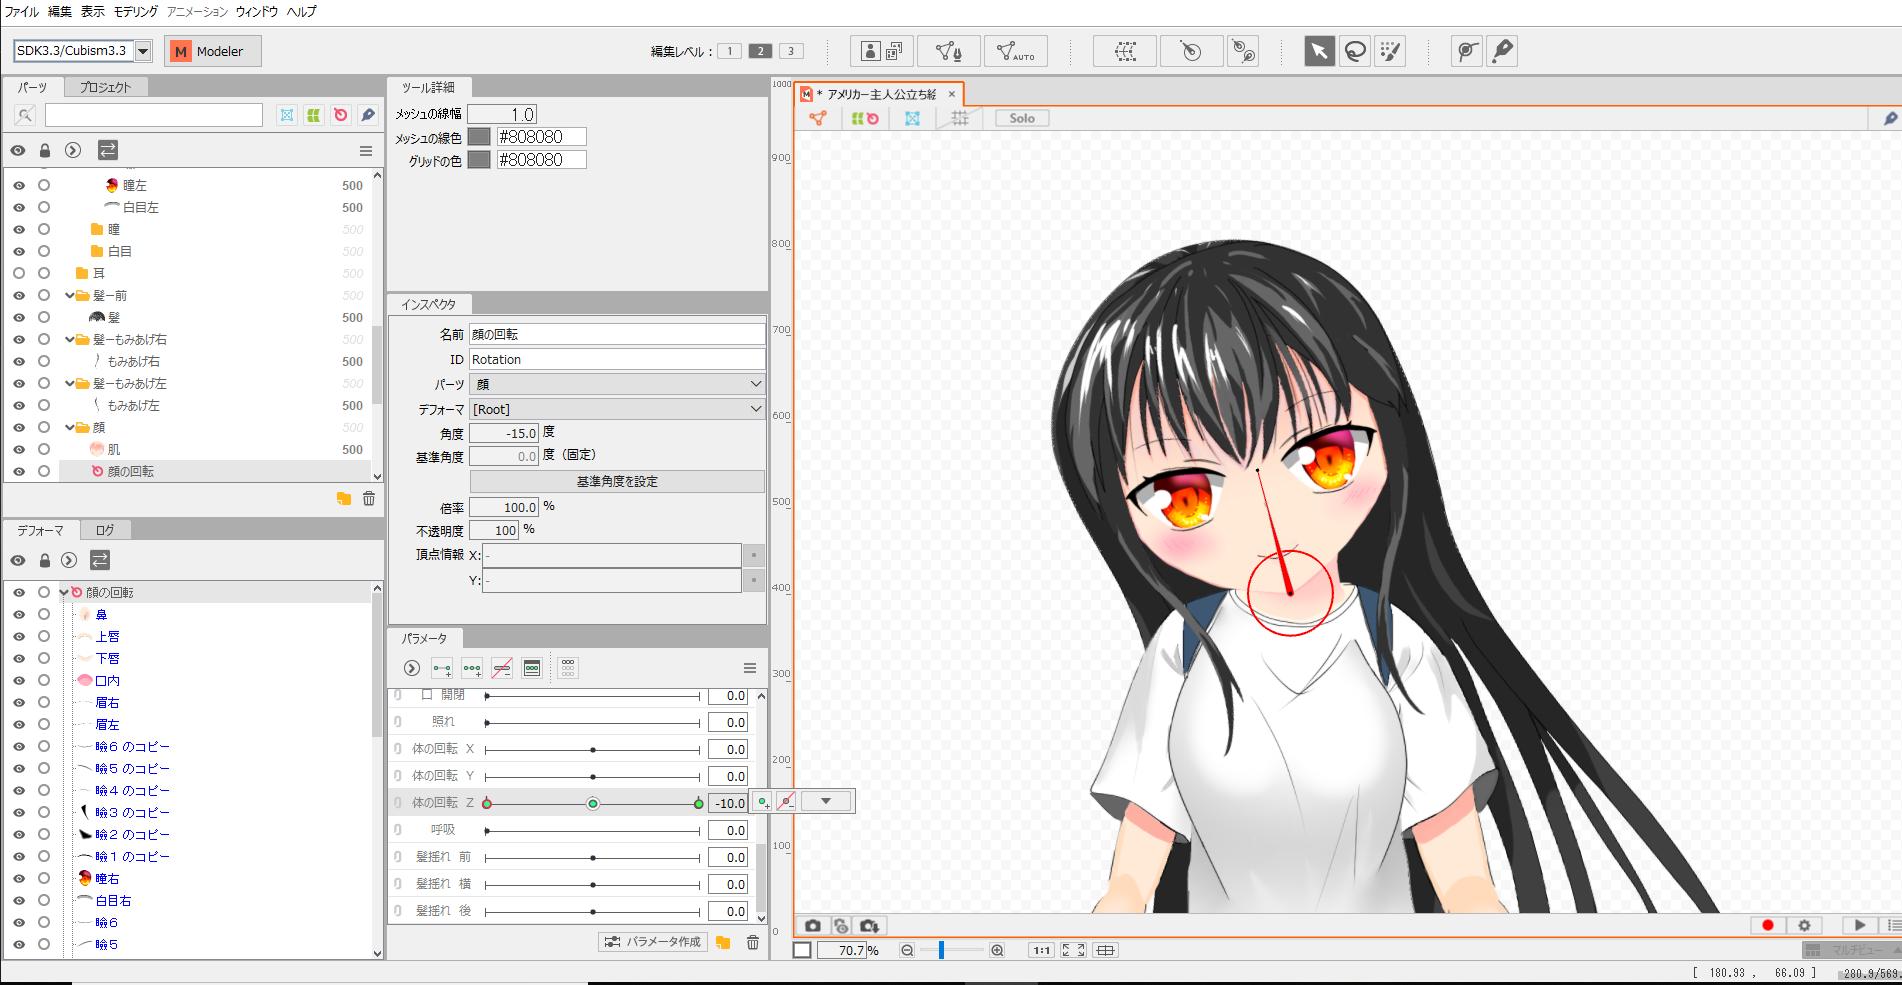Viewport: 1902px width, 985px height.
Task: Collapse the 顔 folder
Action: point(70,427)
